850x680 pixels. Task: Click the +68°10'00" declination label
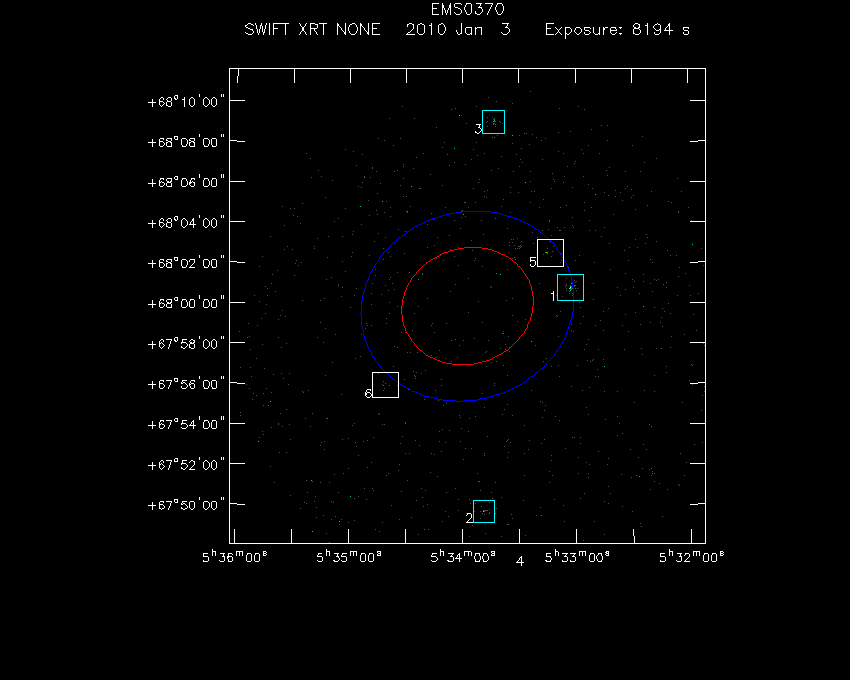pyautogui.click(x=186, y=102)
